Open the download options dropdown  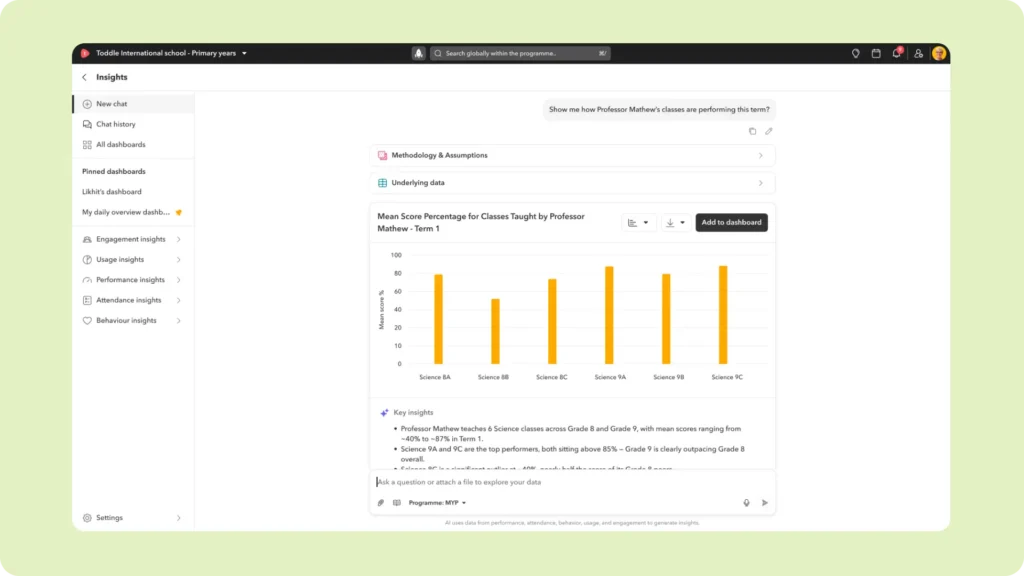click(x=676, y=223)
